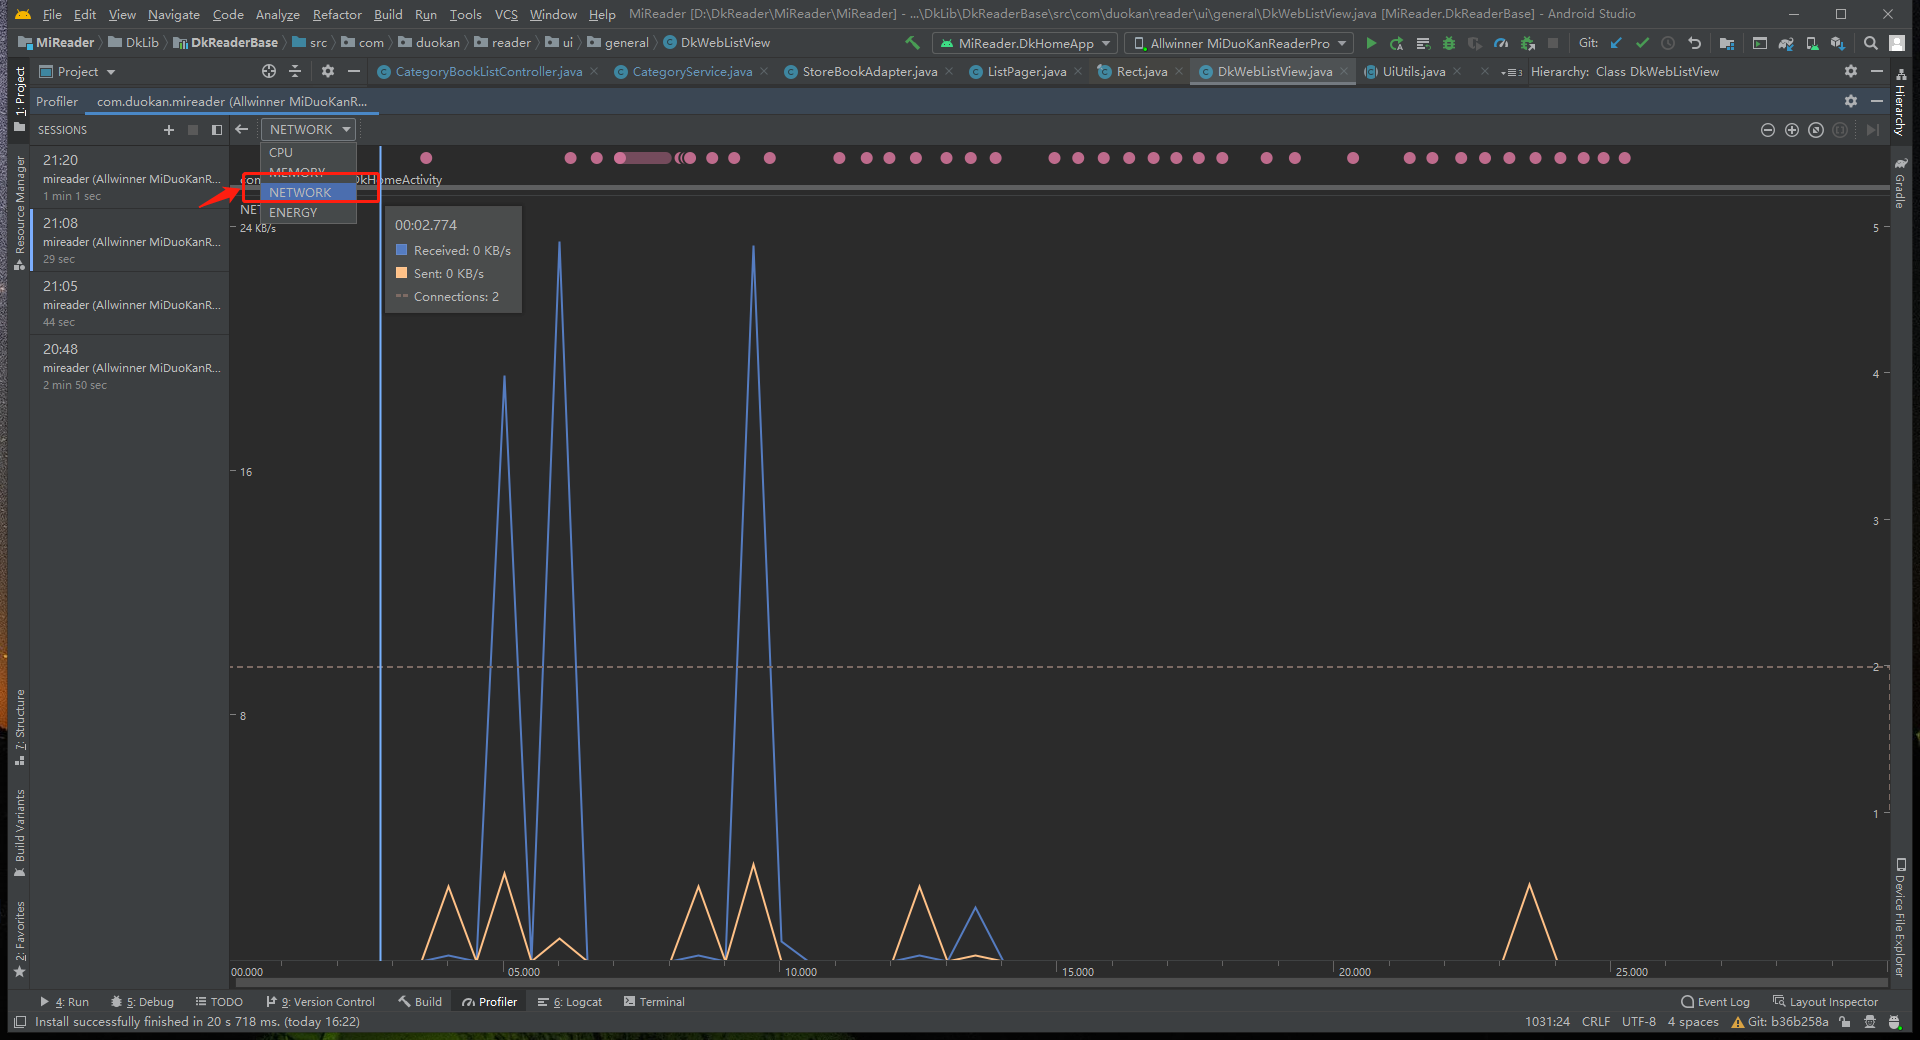
Task: Select ENERGY in profiler dropdown list
Action: pyautogui.click(x=308, y=213)
